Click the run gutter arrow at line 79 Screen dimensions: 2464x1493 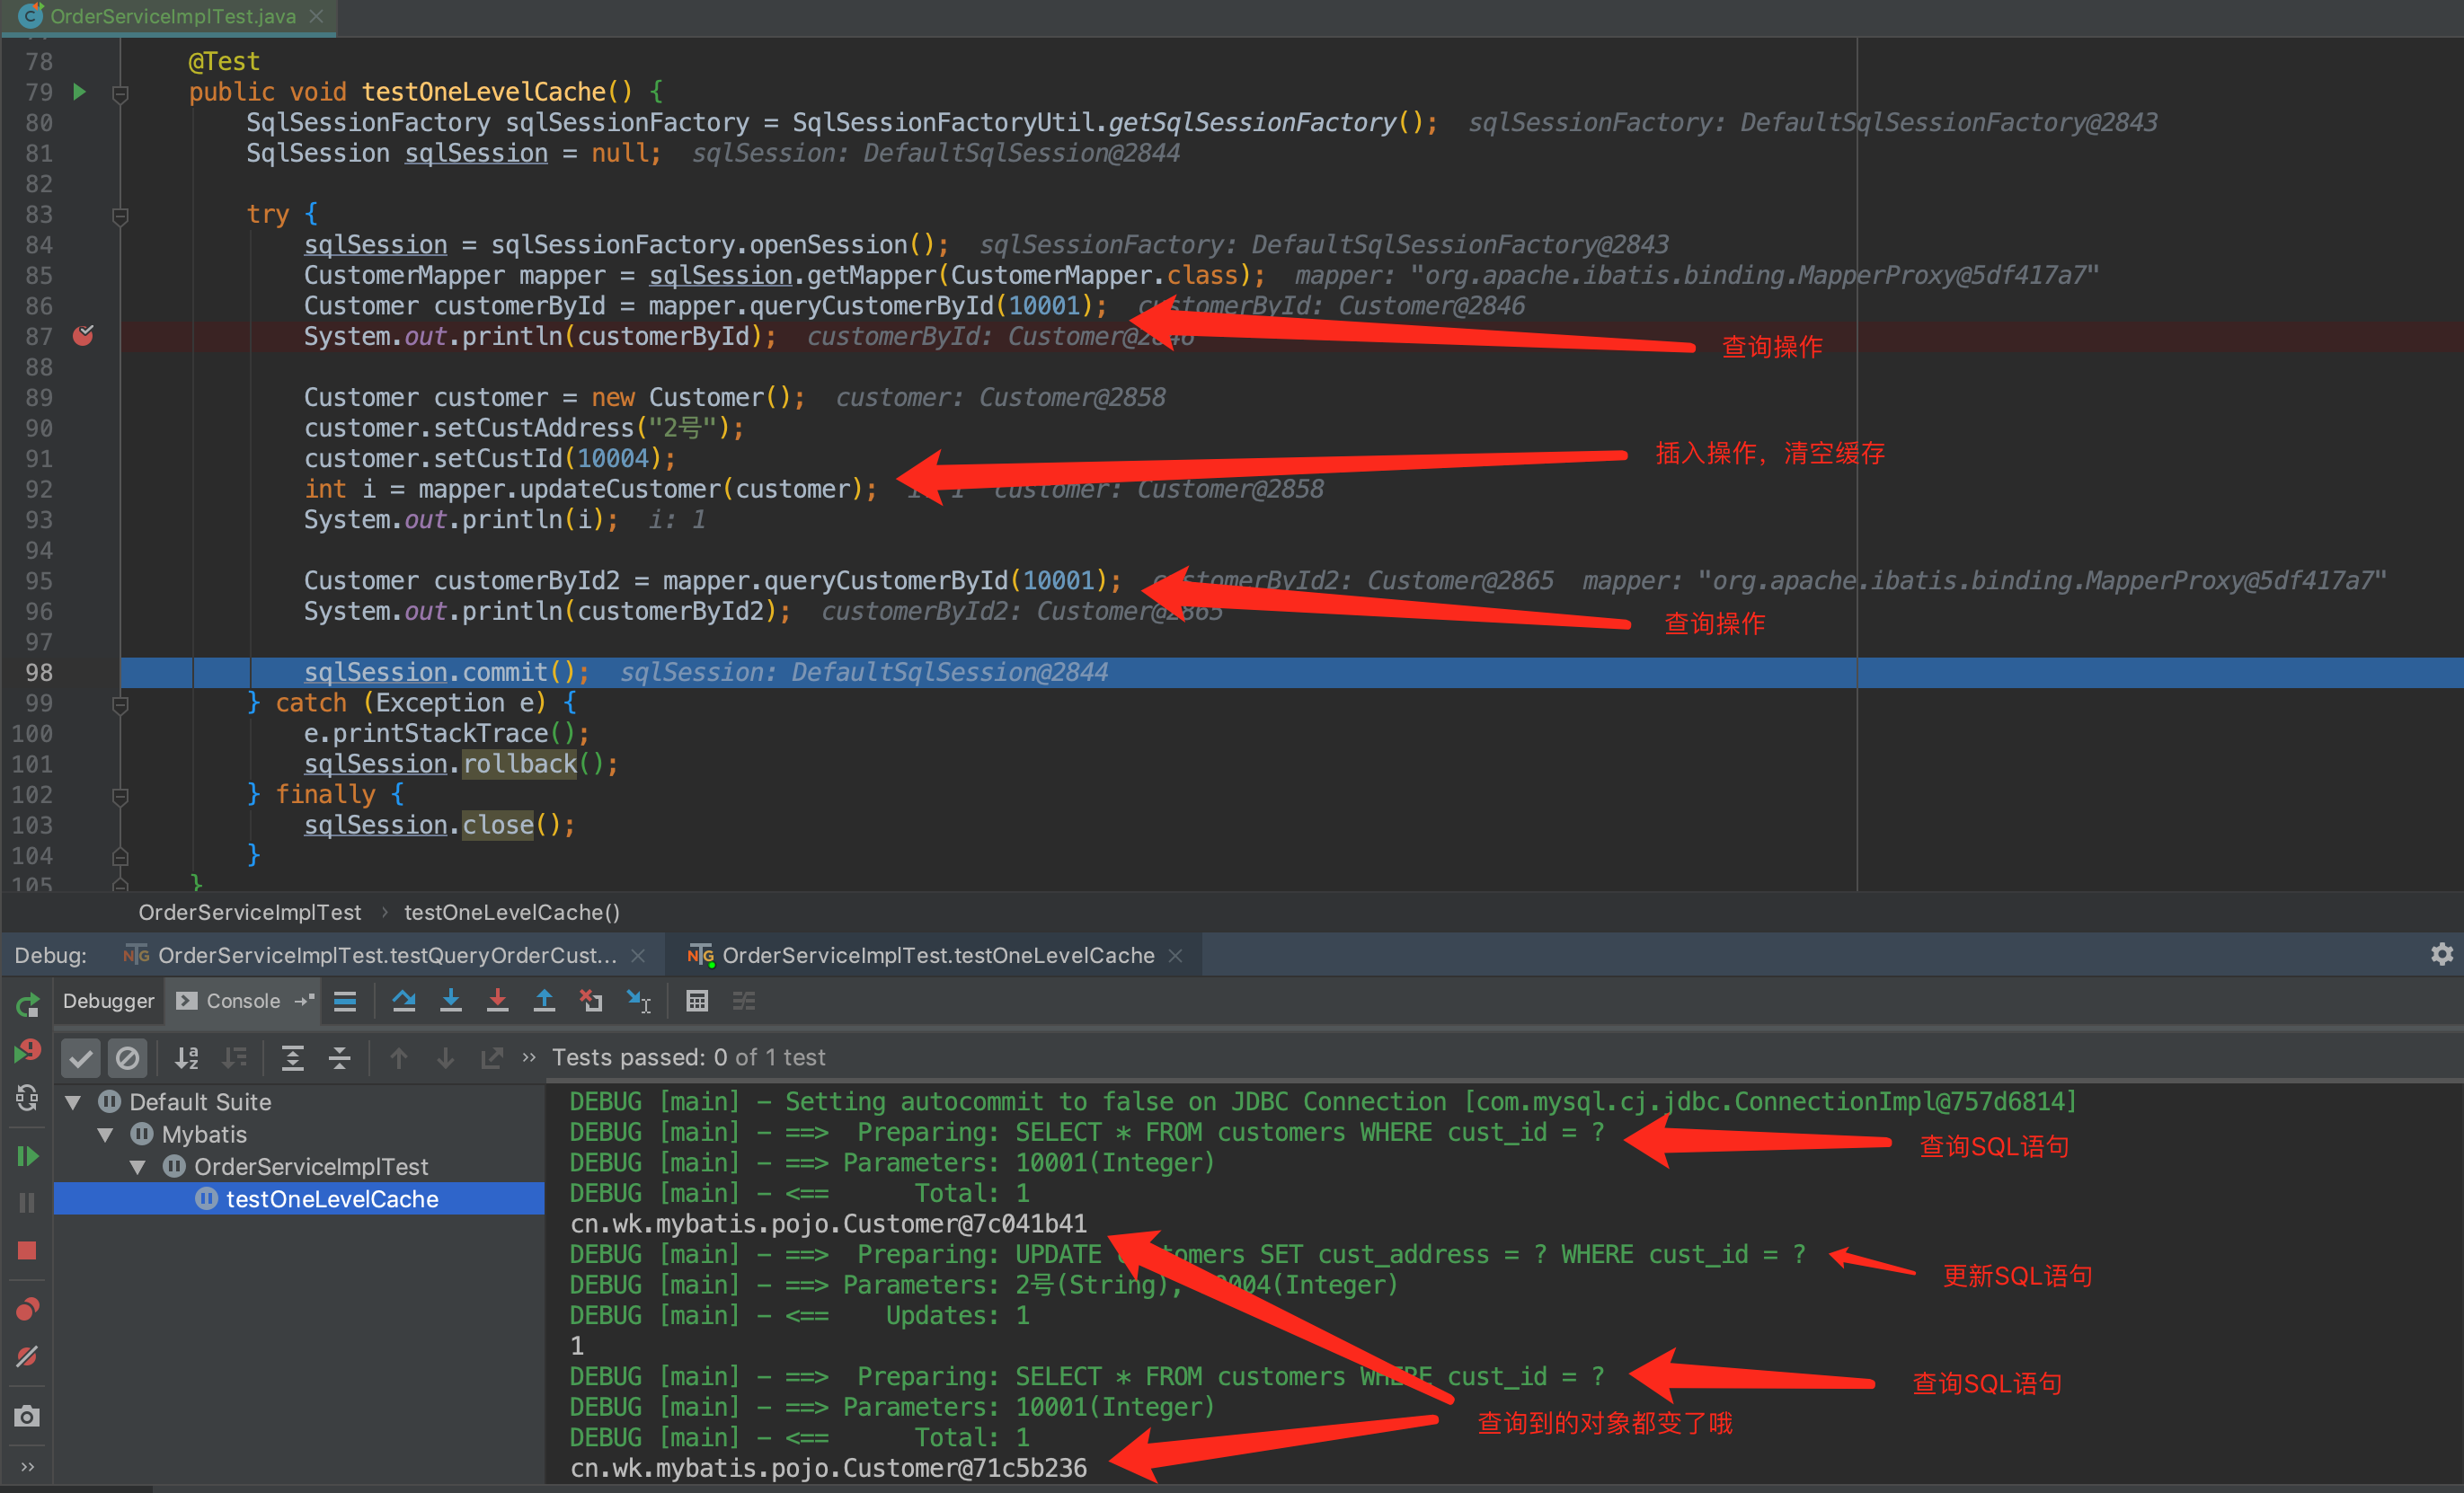tap(80, 92)
